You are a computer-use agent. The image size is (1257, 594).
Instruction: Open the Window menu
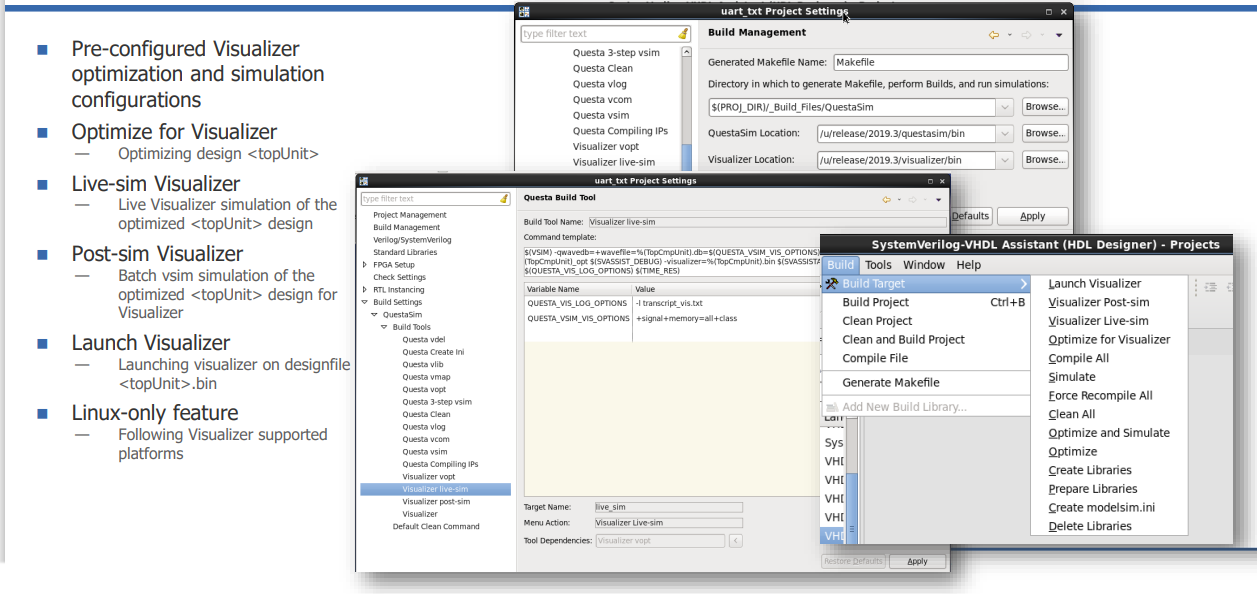tap(924, 265)
